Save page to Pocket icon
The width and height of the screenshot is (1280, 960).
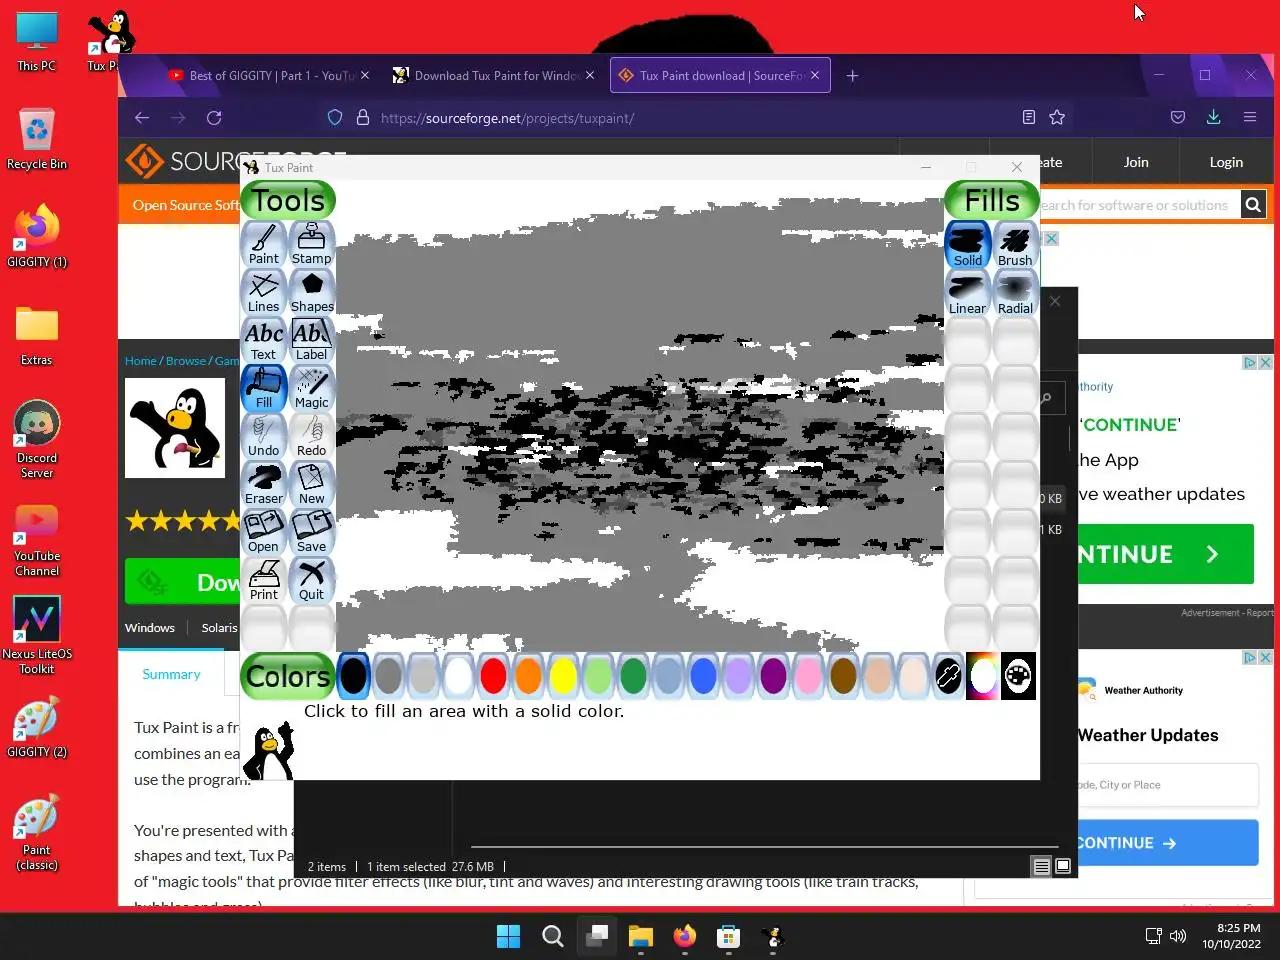[1178, 117]
